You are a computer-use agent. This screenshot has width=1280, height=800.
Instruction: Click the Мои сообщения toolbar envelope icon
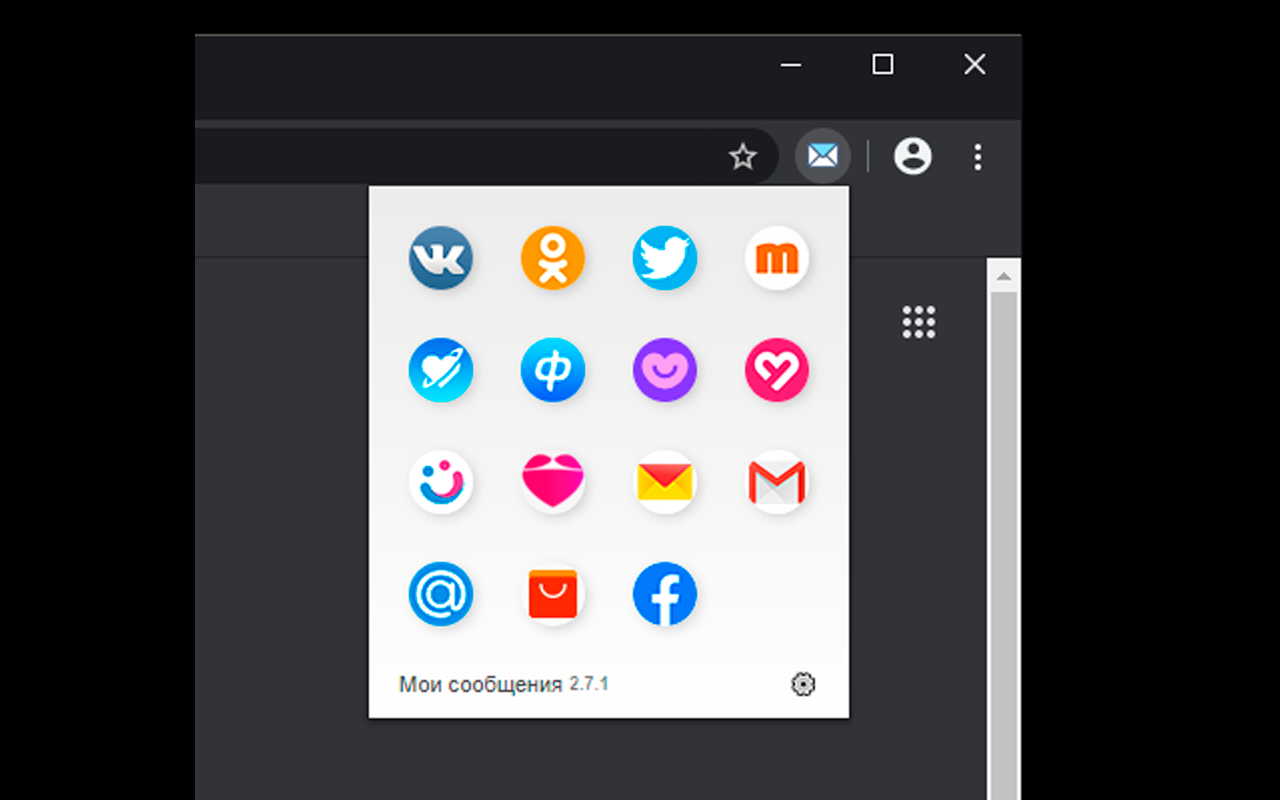coord(822,155)
